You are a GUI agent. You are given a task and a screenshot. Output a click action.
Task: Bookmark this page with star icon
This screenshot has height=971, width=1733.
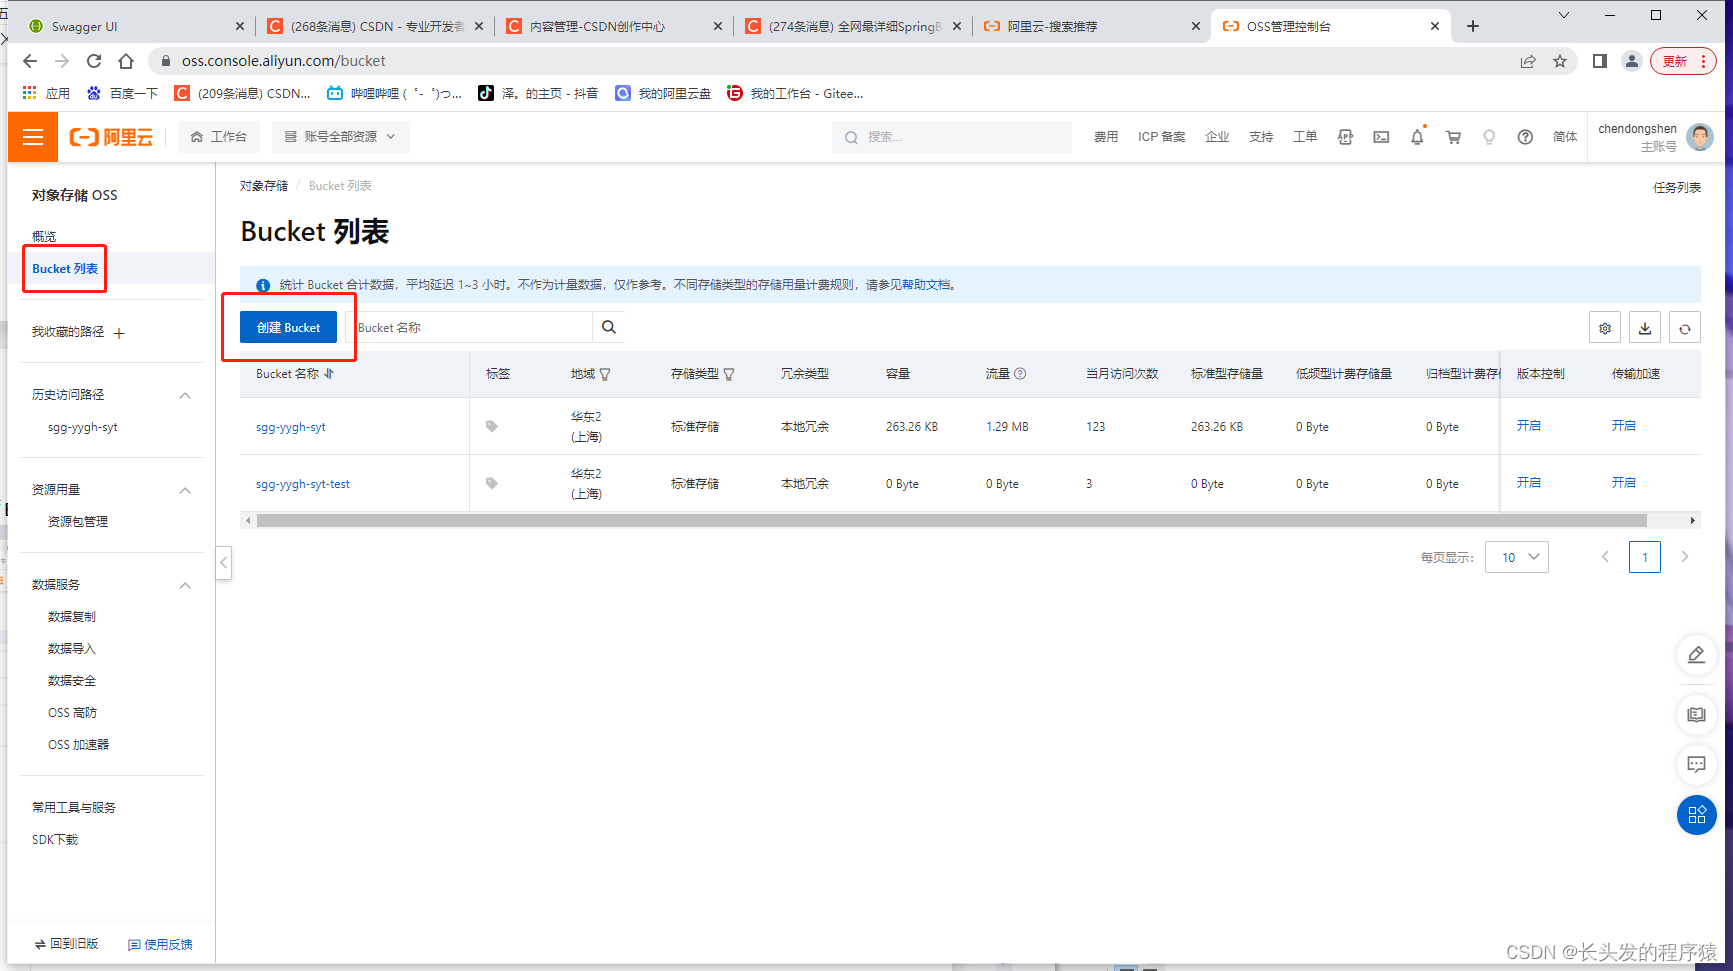point(1560,61)
